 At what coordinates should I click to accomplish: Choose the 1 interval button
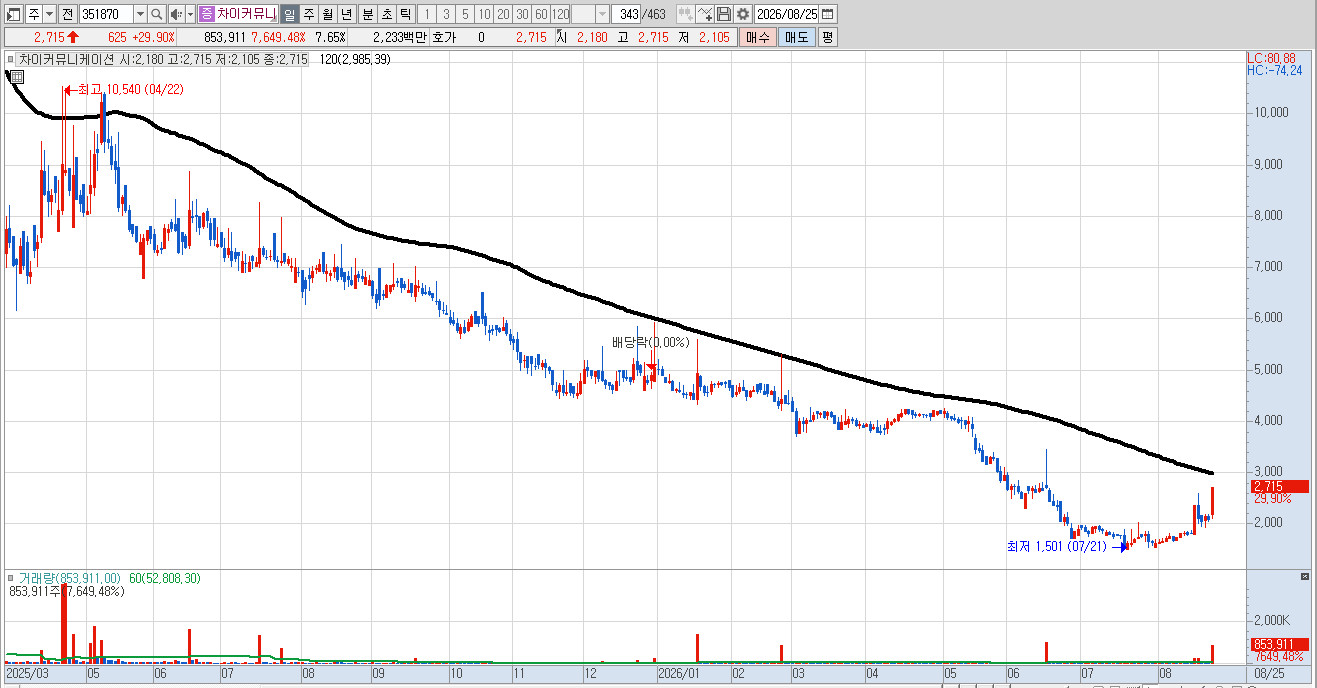click(426, 14)
